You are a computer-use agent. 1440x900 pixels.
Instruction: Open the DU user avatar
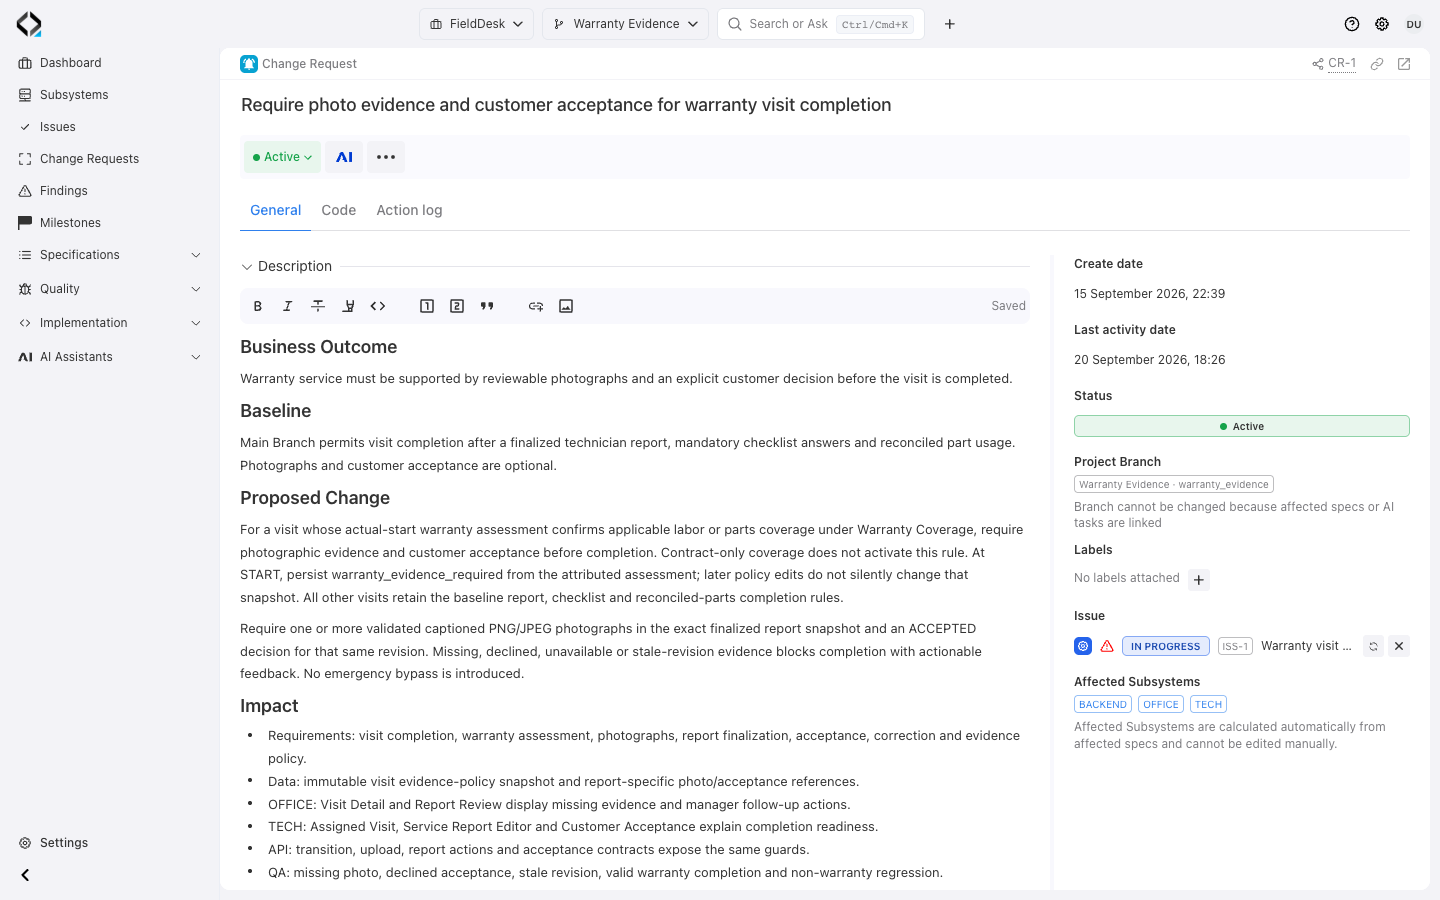click(x=1414, y=24)
